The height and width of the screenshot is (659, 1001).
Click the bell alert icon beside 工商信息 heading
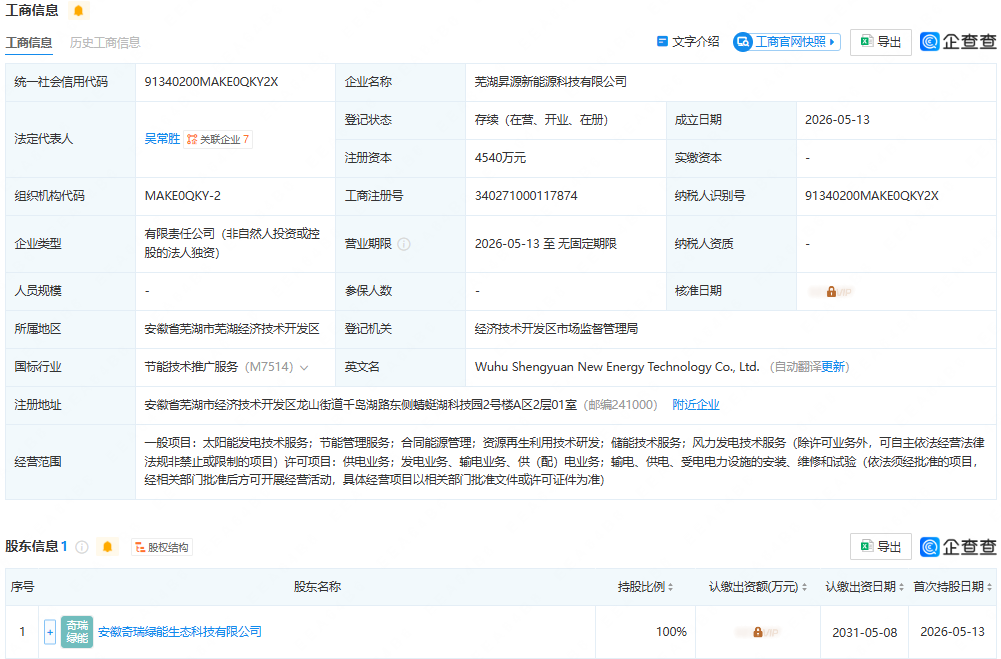(x=79, y=11)
